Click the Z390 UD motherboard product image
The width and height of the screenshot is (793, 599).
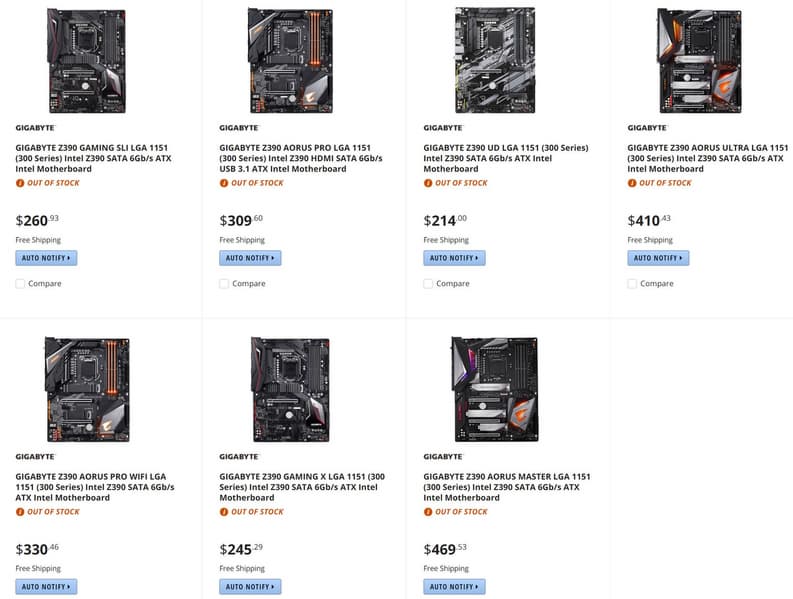coord(494,60)
